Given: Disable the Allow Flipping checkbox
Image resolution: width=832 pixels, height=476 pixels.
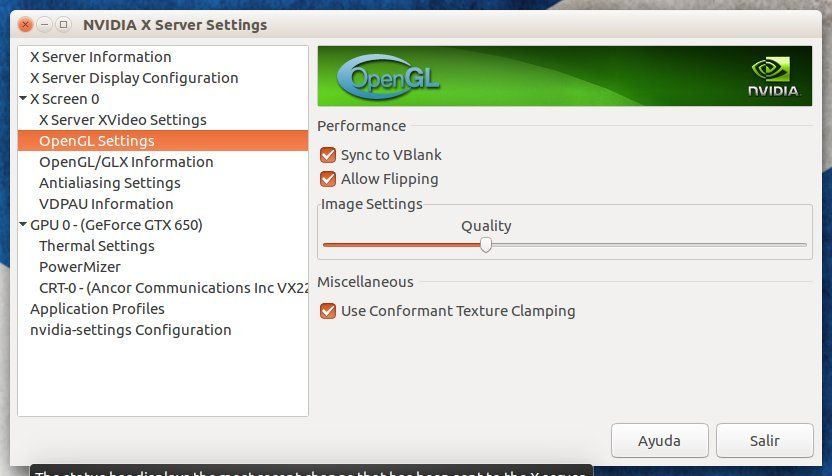Looking at the screenshot, I should click(327, 179).
